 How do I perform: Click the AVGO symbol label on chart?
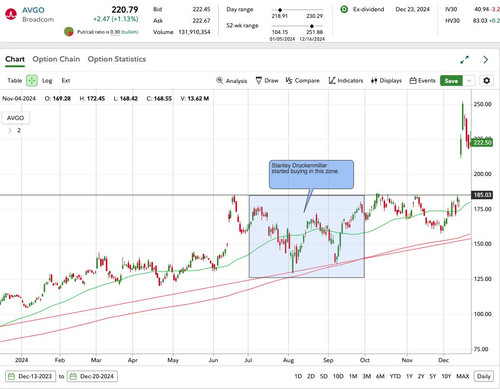point(15,118)
